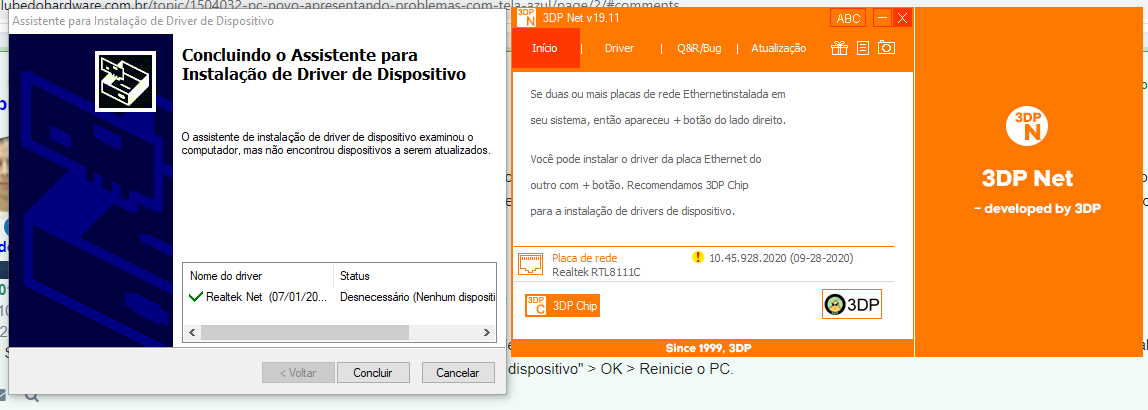Click the right arrow of the horizontal scrollbar

pos(486,332)
